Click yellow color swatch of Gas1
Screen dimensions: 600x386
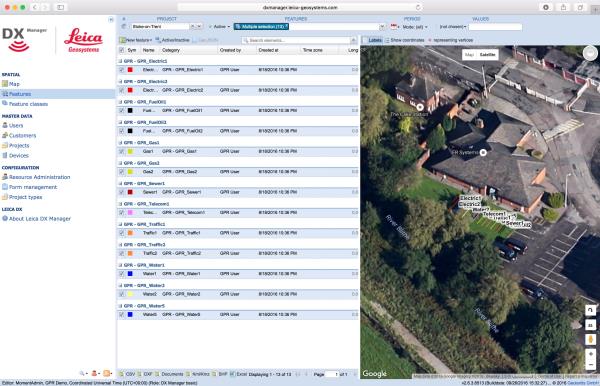click(x=130, y=151)
